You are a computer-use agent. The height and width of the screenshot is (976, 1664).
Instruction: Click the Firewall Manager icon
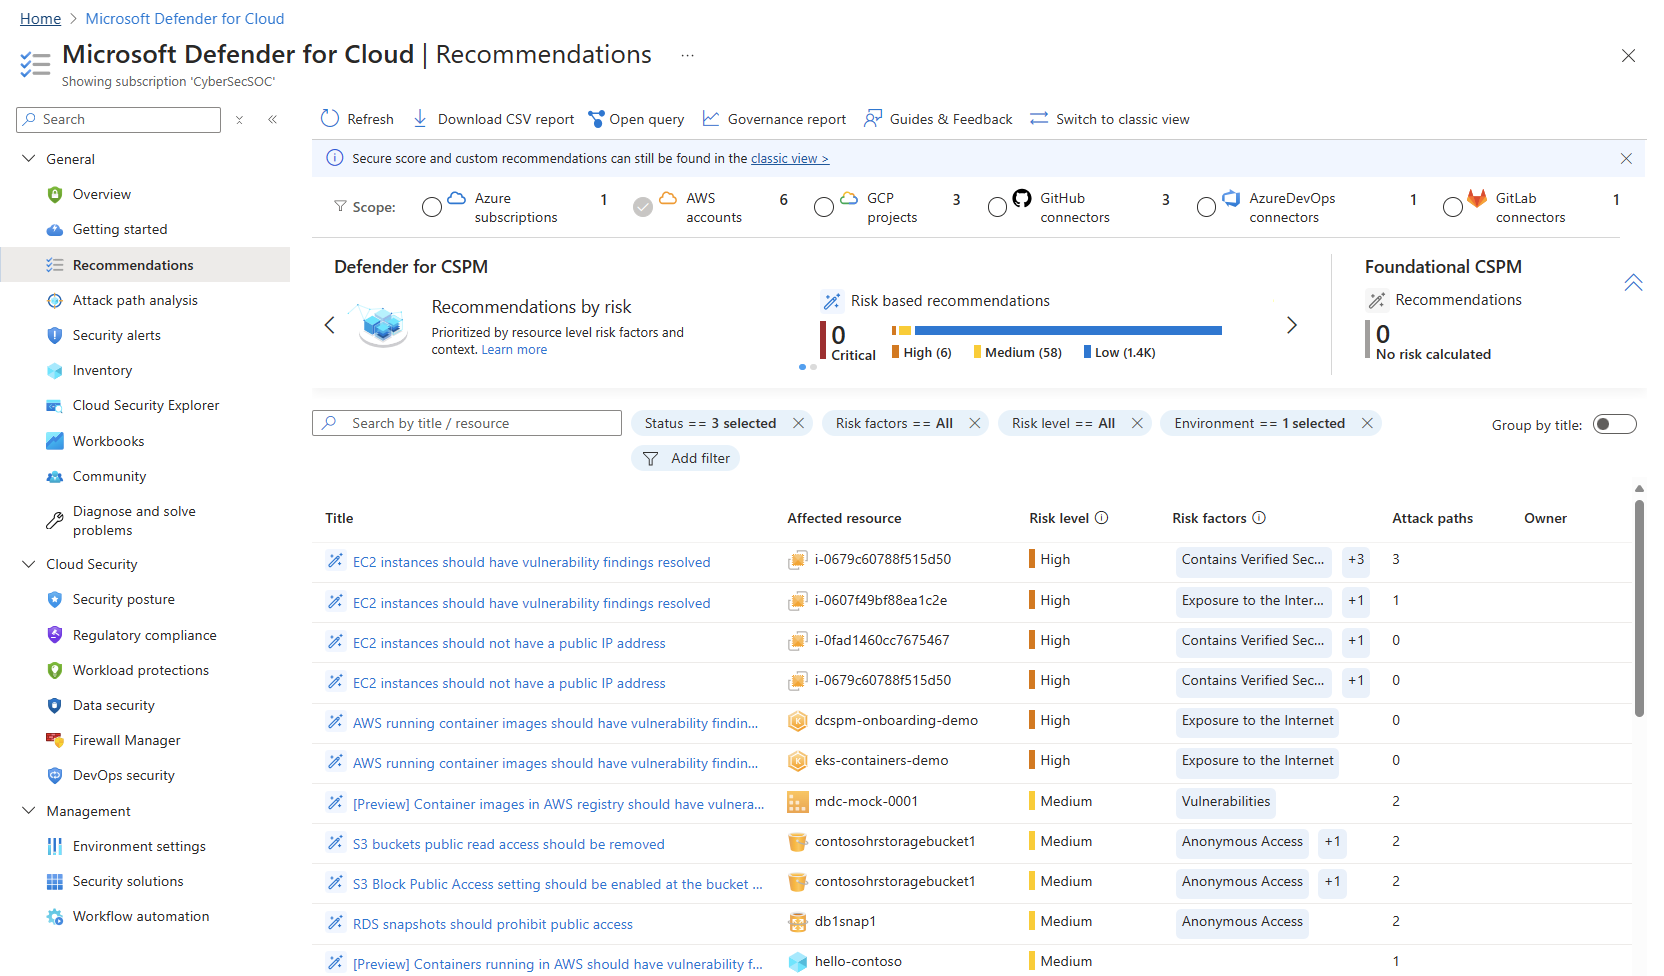pos(55,740)
